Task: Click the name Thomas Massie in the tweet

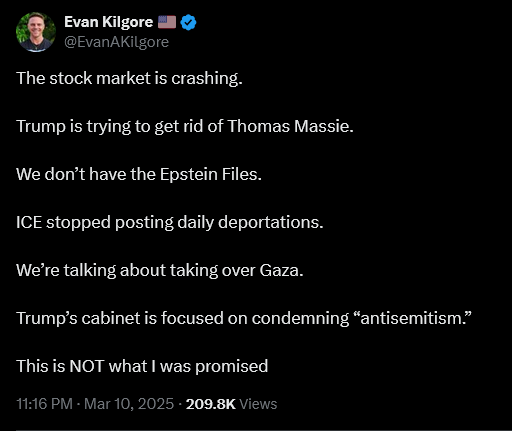Action: [290, 126]
